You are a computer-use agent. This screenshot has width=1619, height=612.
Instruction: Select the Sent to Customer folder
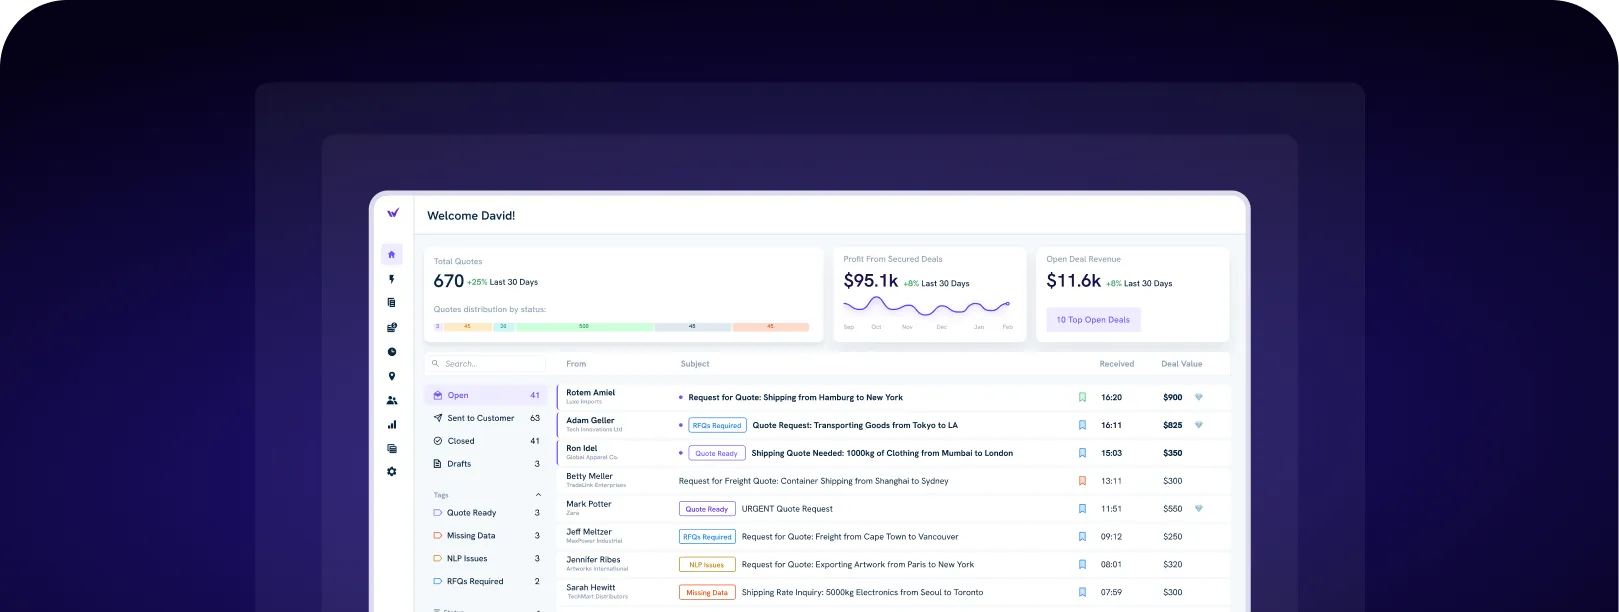480,418
